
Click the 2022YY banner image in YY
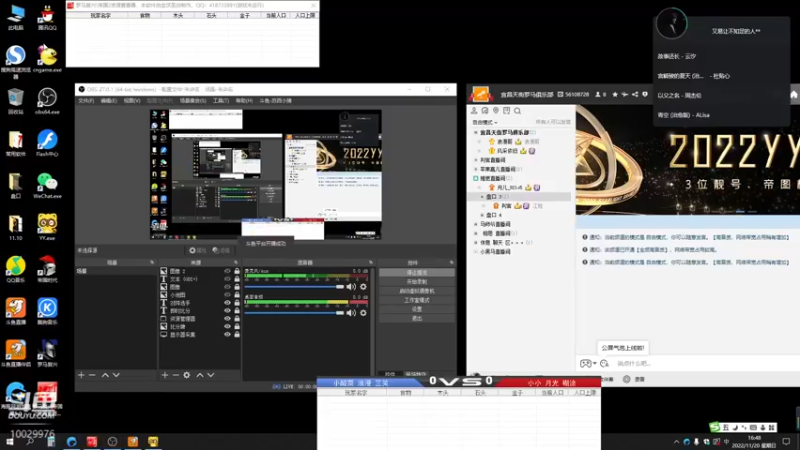pyautogui.click(x=688, y=160)
